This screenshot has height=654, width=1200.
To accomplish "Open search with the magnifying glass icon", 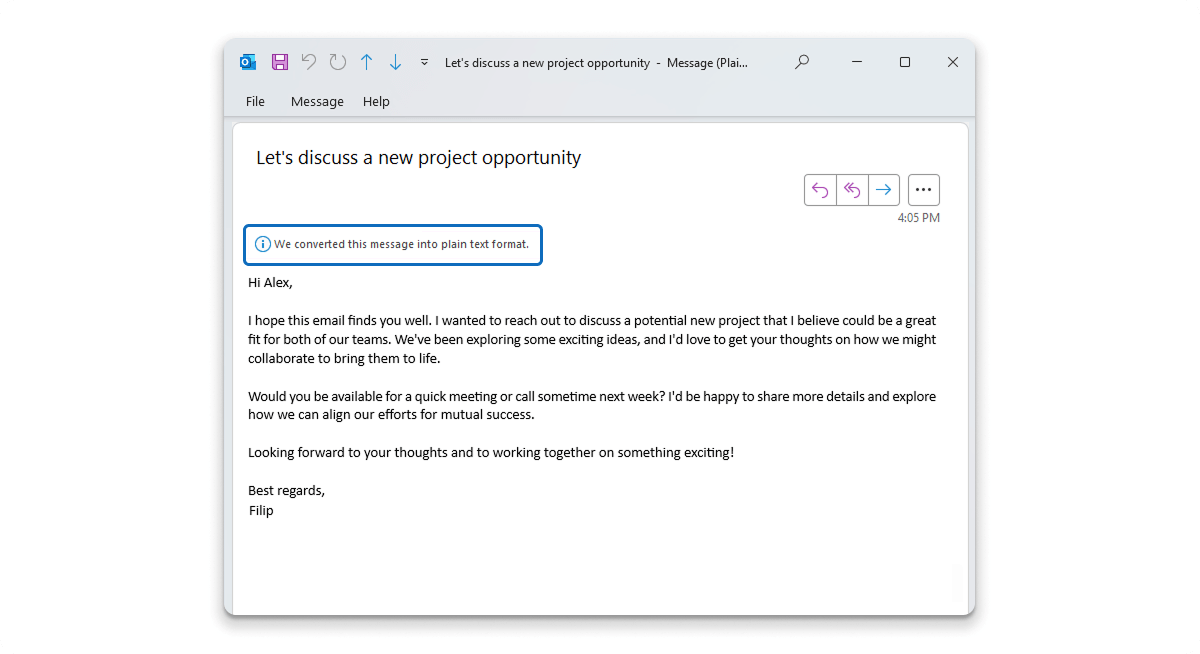I will point(801,62).
